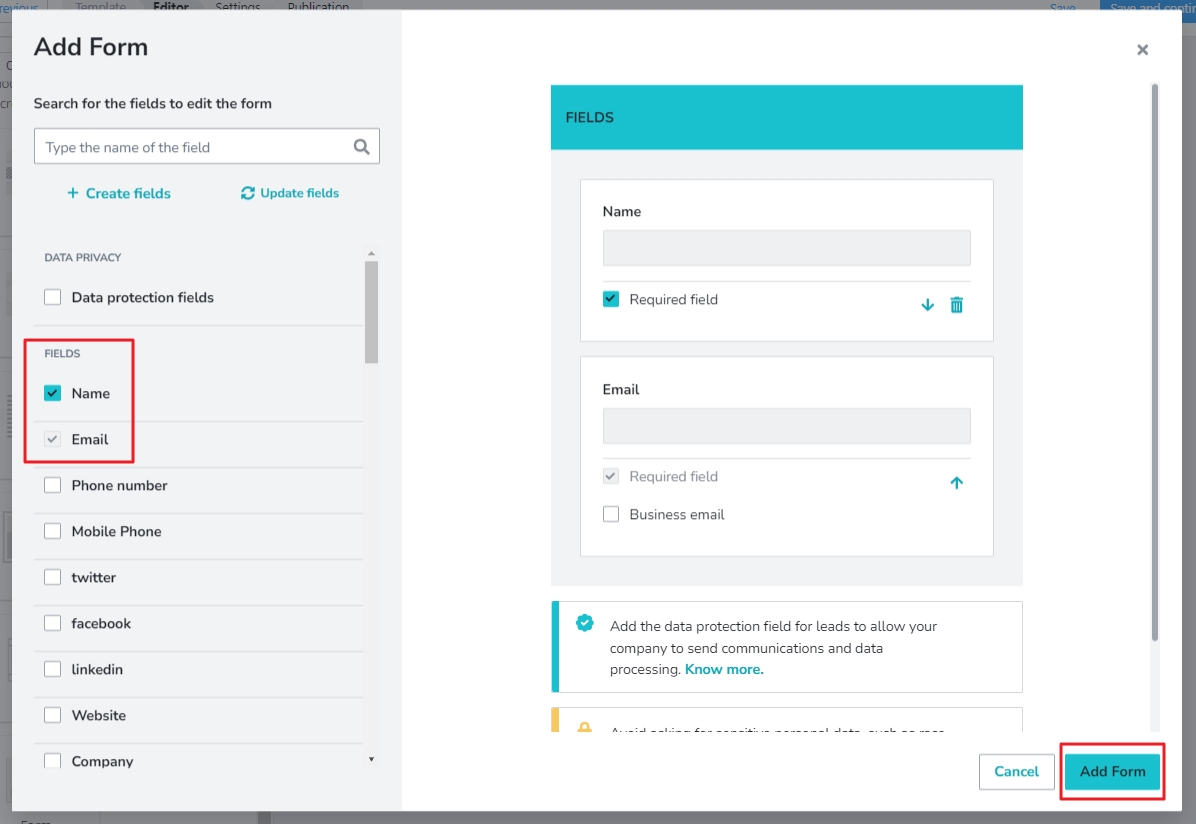Viewport: 1196px width, 824px height.
Task: Move the Name field down with arrow icon
Action: pos(927,304)
